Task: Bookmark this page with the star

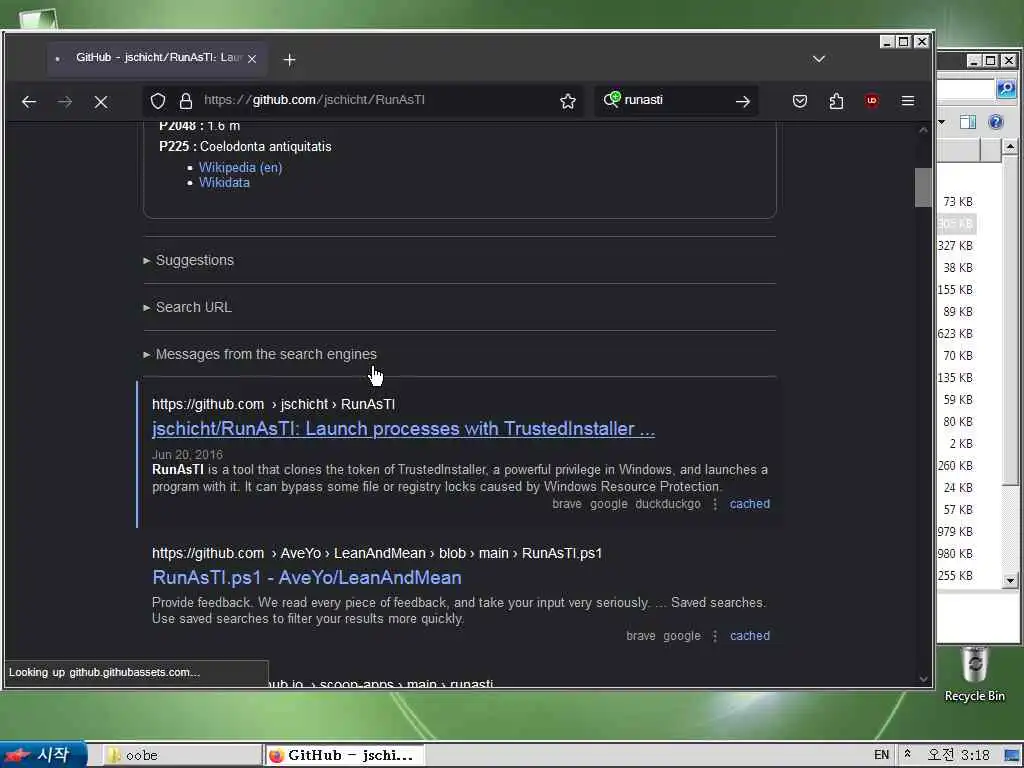Action: [x=568, y=101]
